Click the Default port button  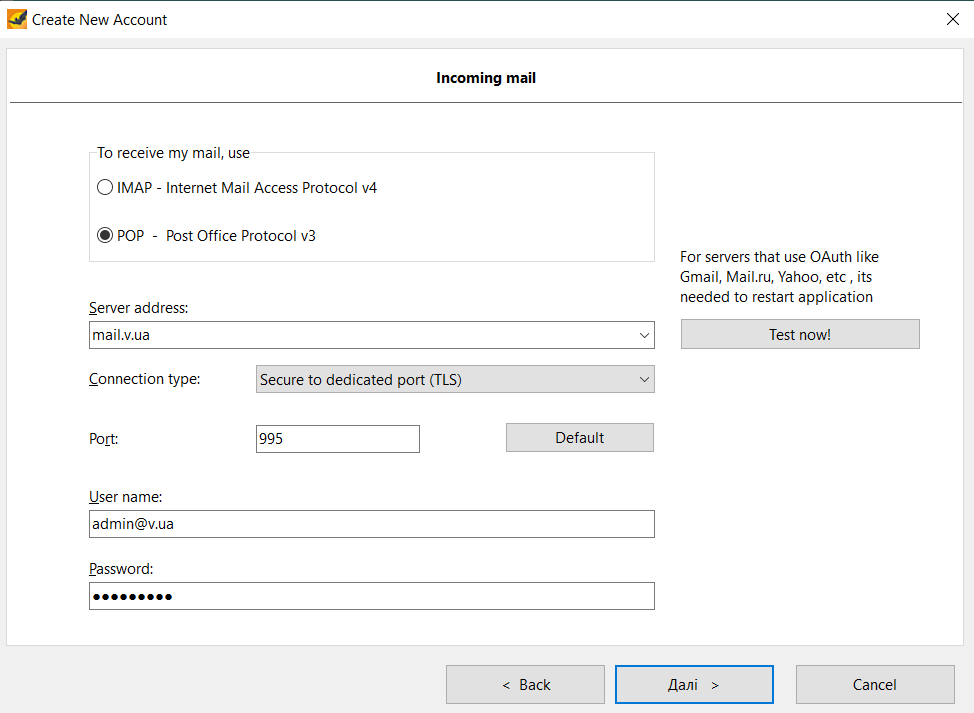pyautogui.click(x=580, y=438)
